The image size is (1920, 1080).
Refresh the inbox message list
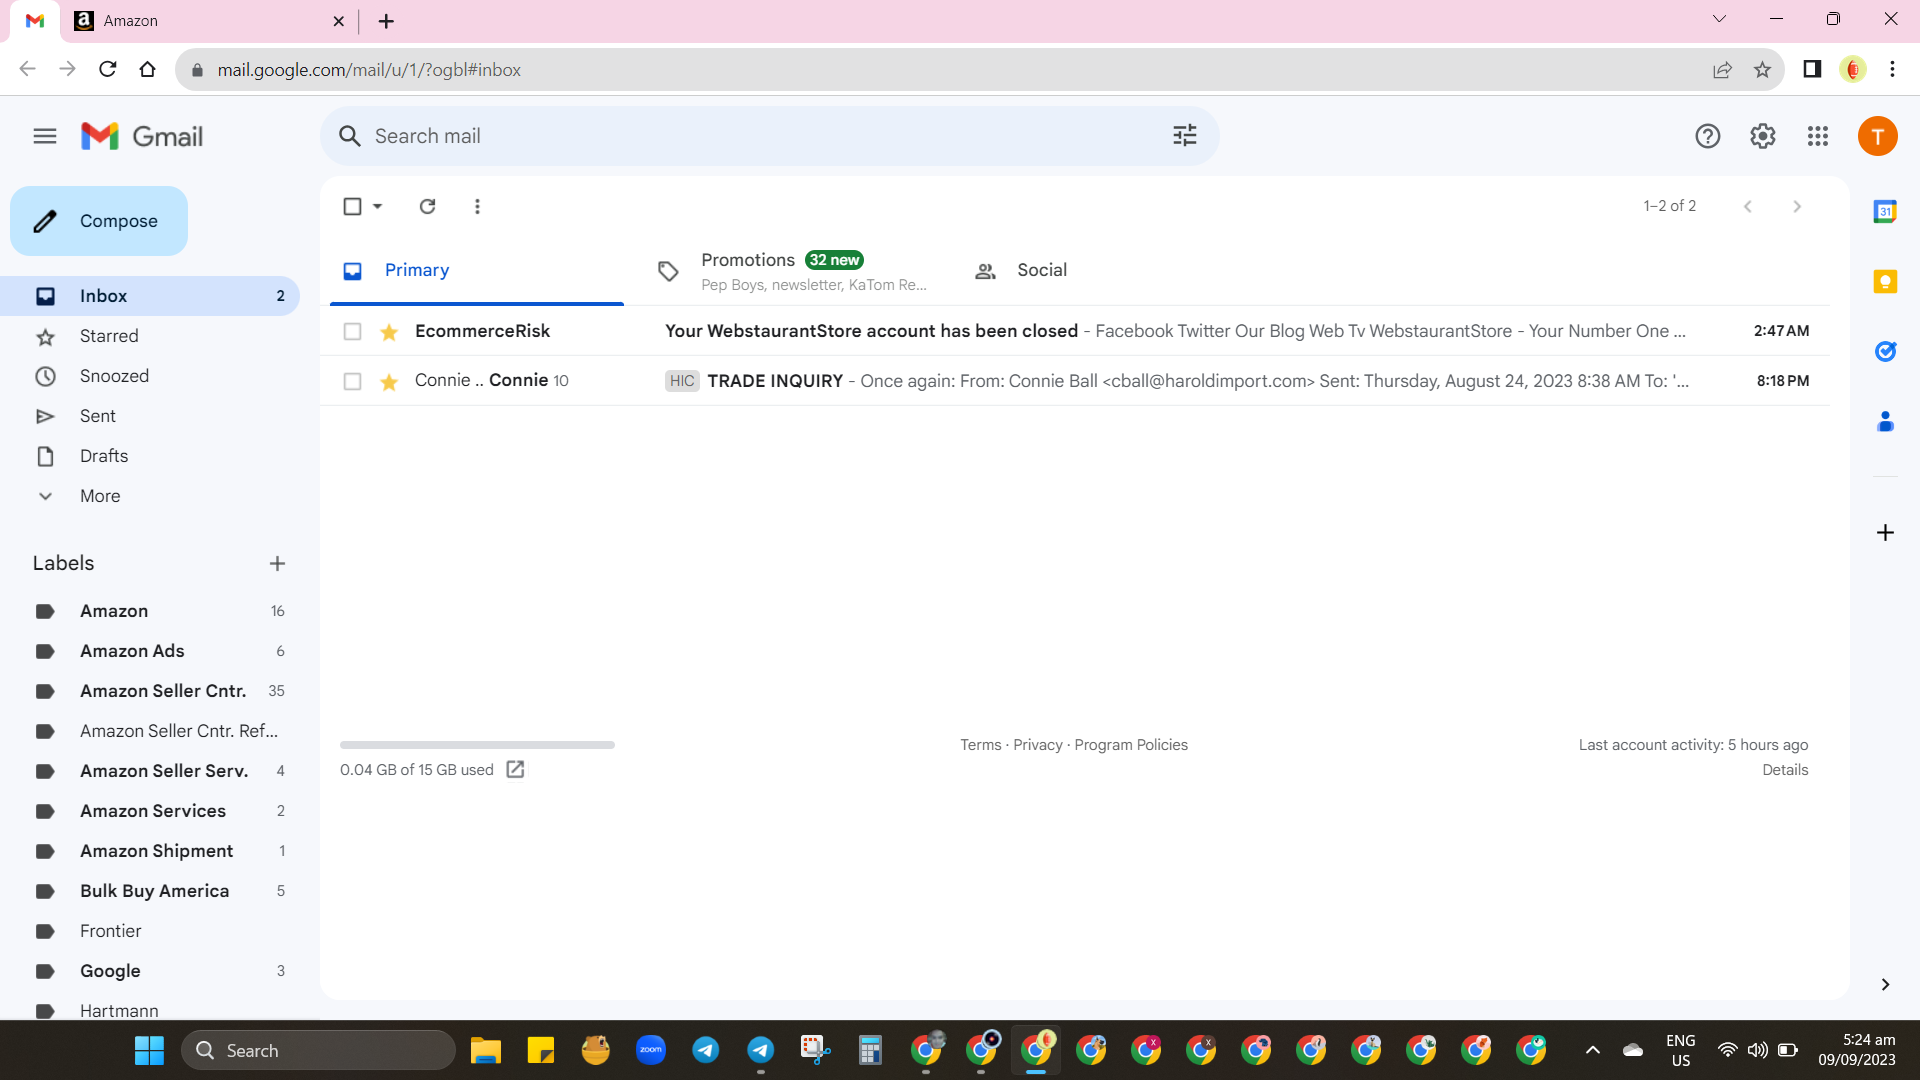coord(428,206)
